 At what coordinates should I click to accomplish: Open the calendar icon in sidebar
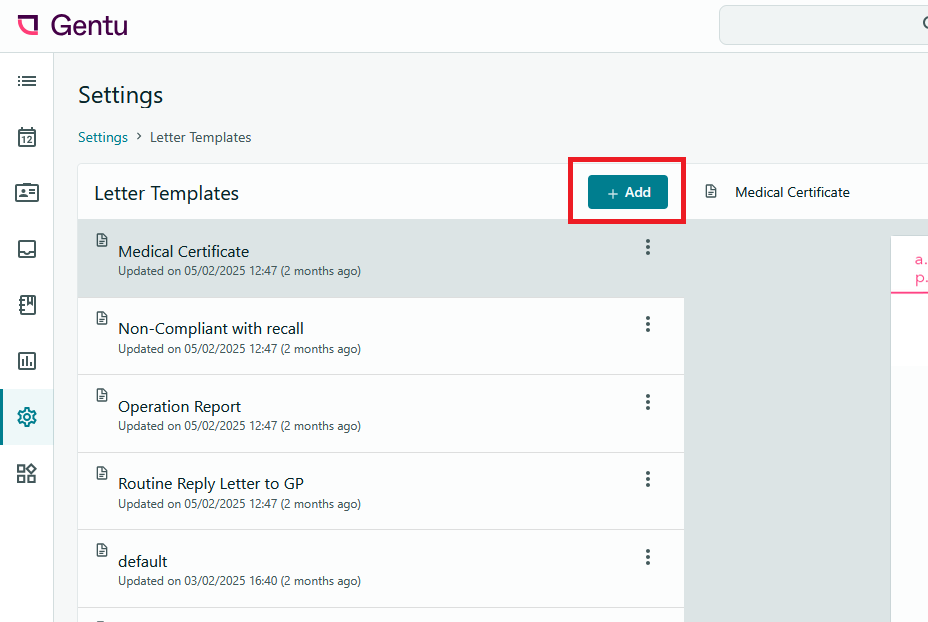[27, 137]
